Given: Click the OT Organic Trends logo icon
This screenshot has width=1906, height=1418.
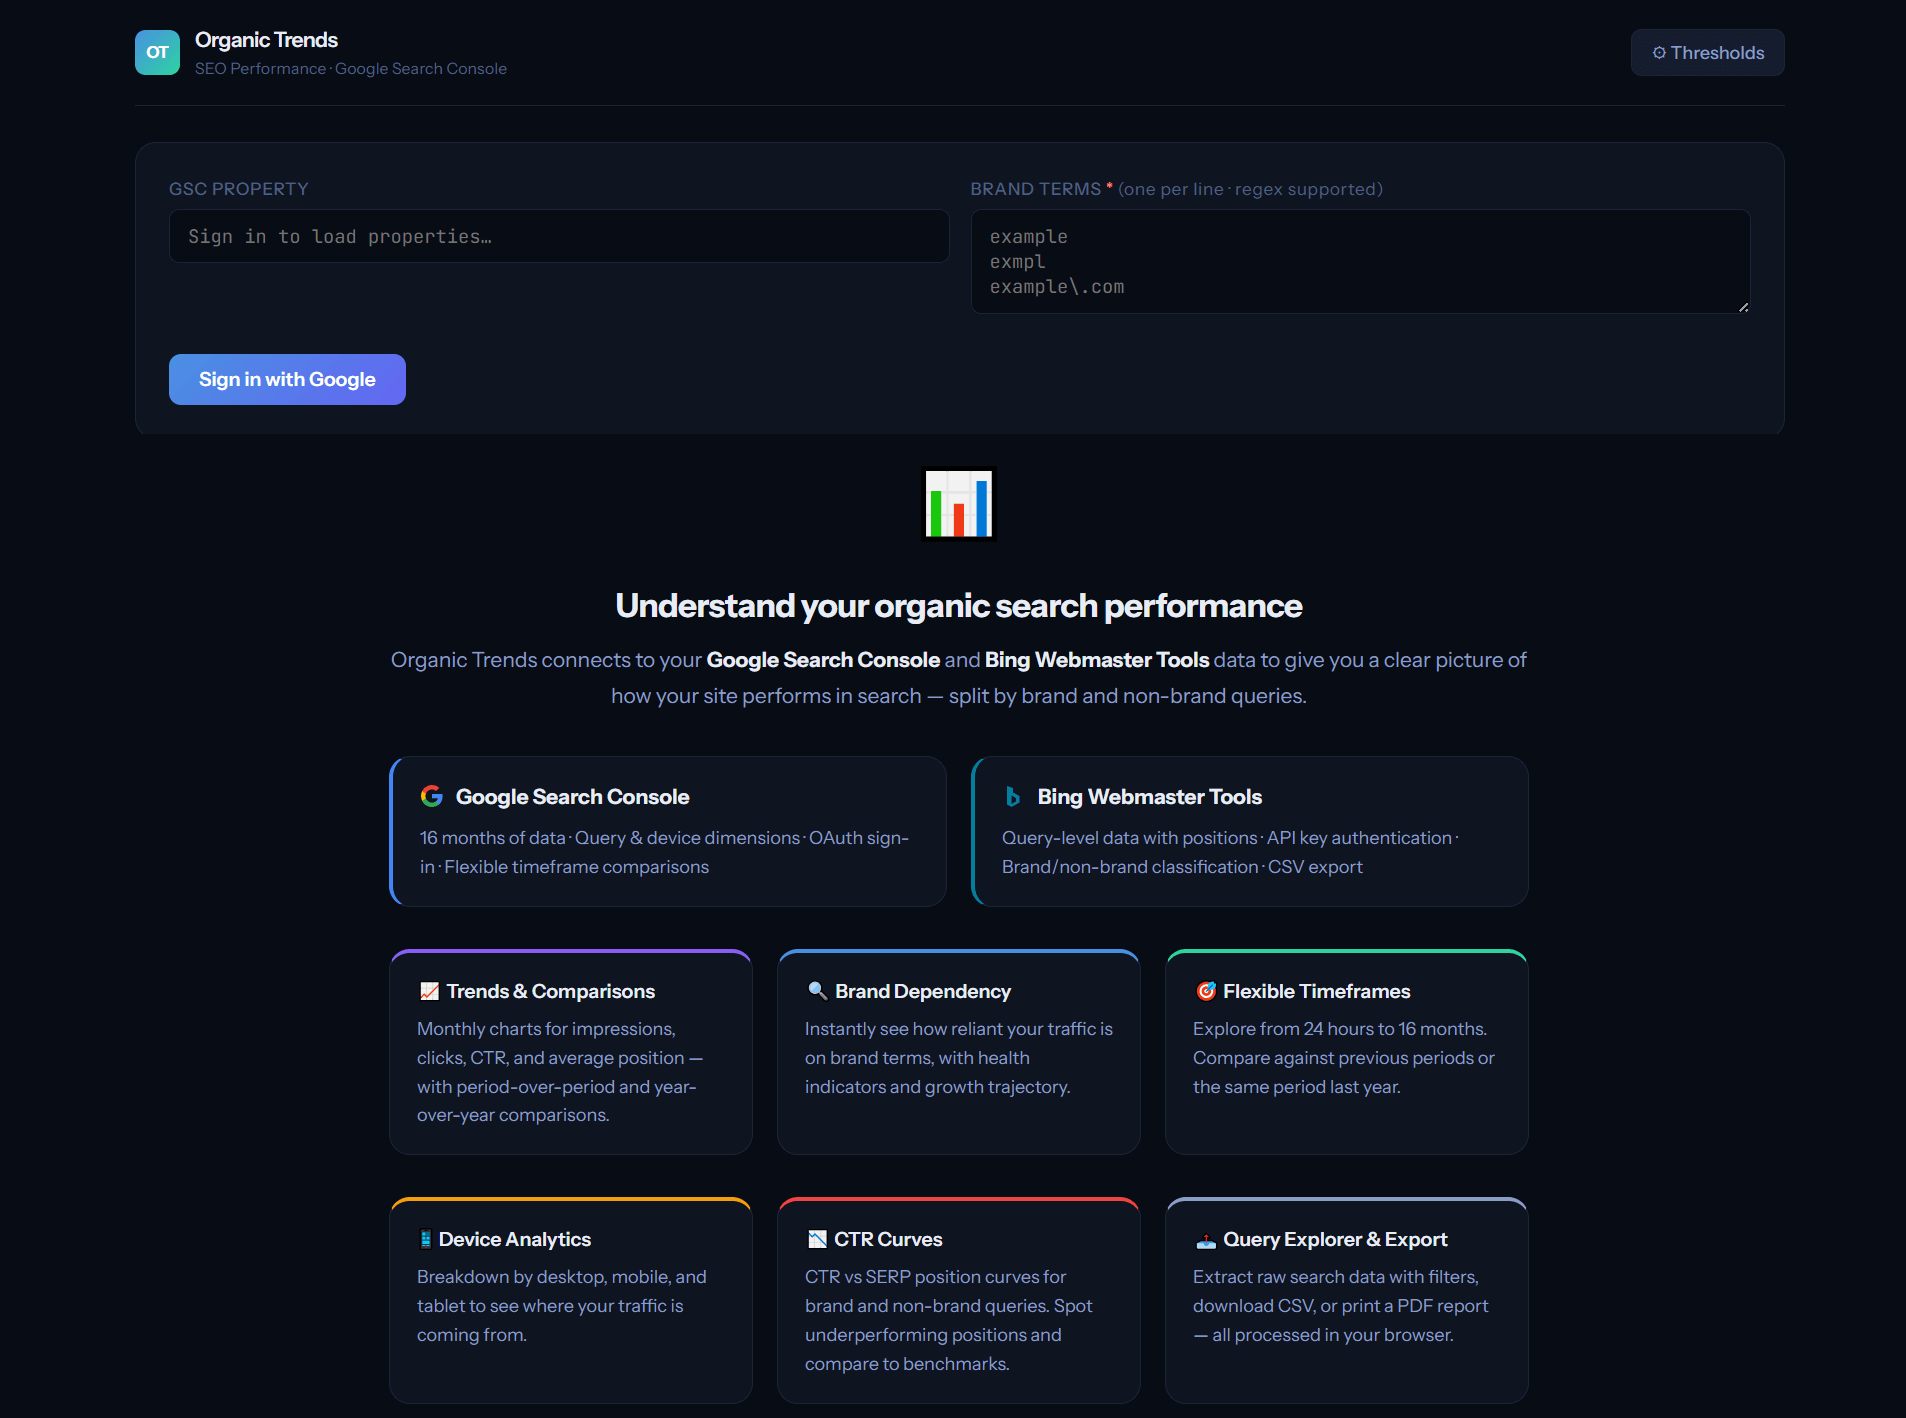Looking at the screenshot, I should [x=157, y=52].
